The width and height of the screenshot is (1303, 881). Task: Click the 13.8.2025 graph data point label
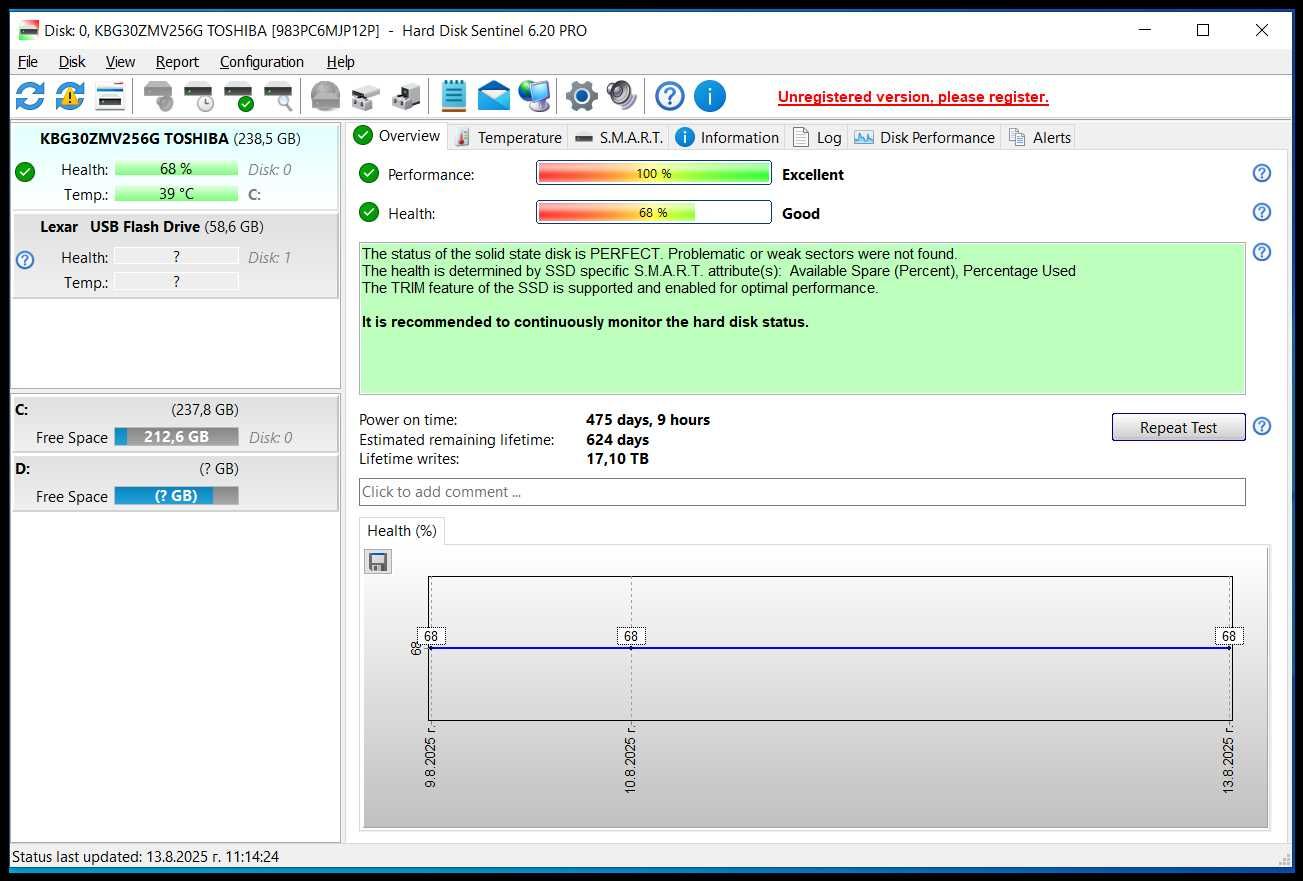point(1229,636)
